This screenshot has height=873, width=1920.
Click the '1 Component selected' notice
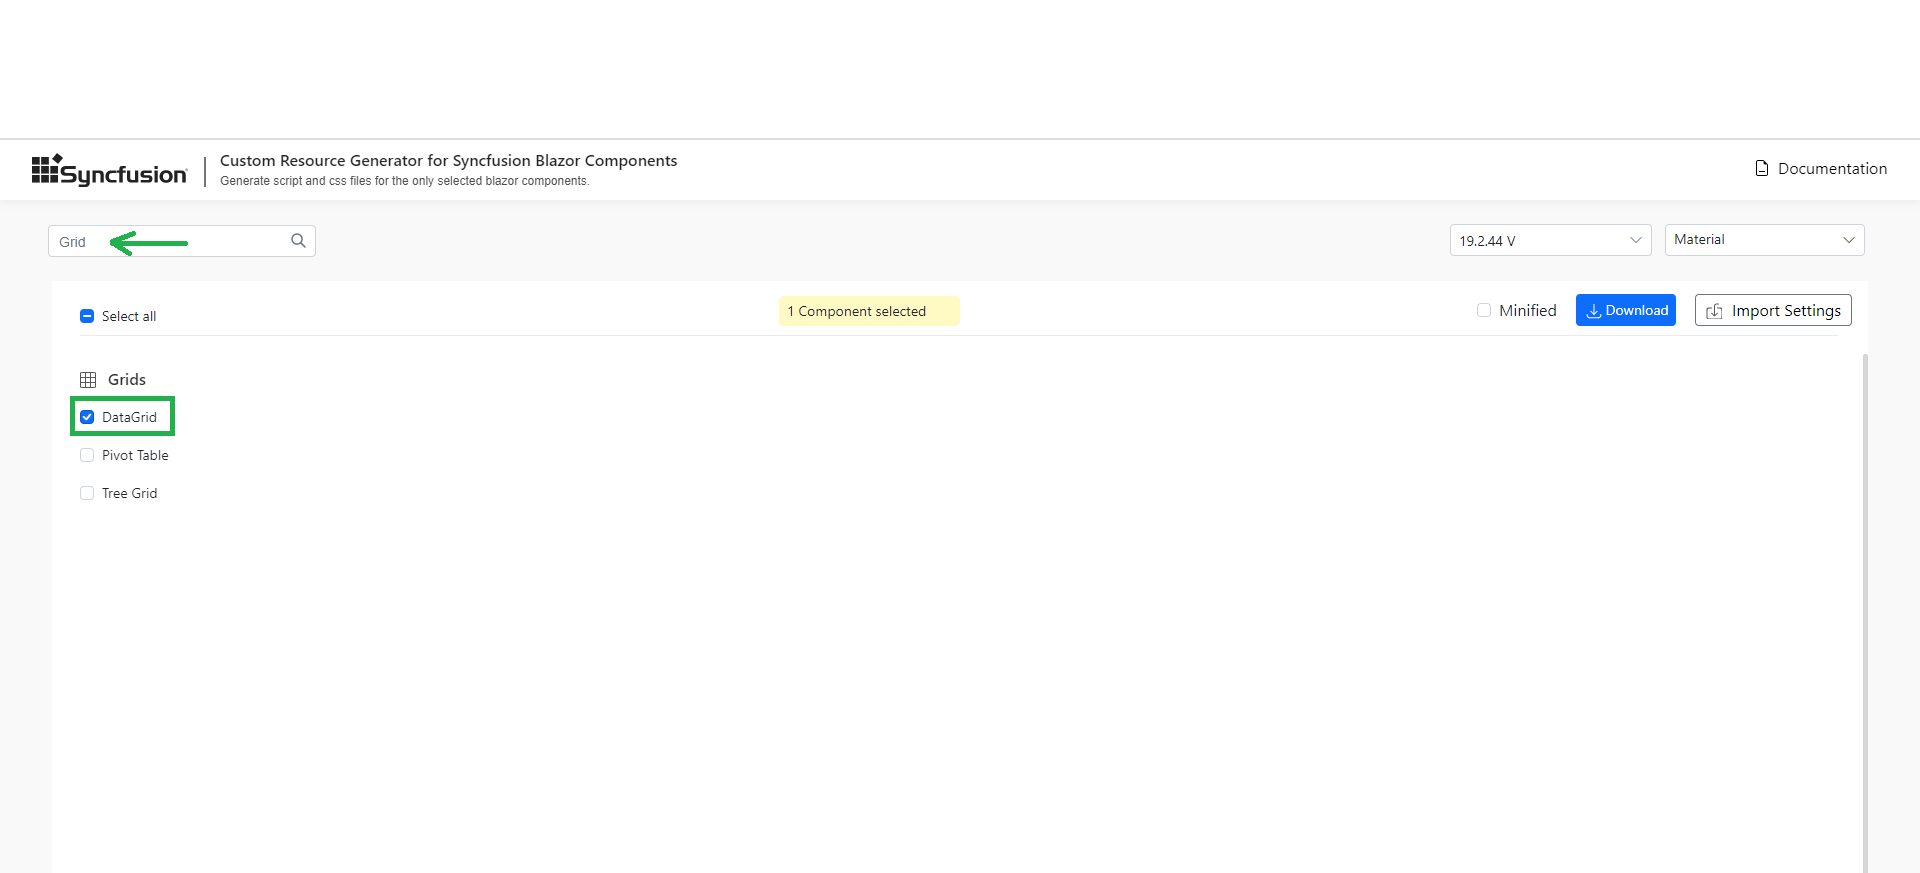[x=869, y=311]
